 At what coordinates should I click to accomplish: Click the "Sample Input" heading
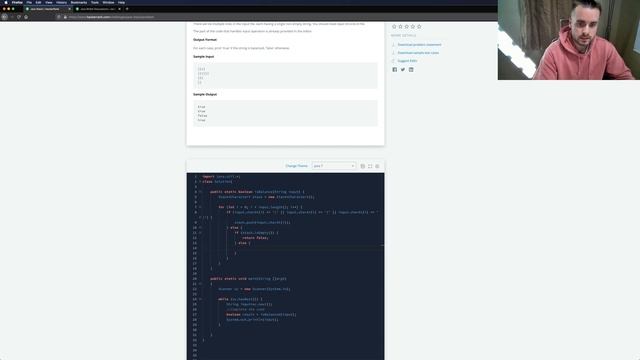click(x=203, y=57)
